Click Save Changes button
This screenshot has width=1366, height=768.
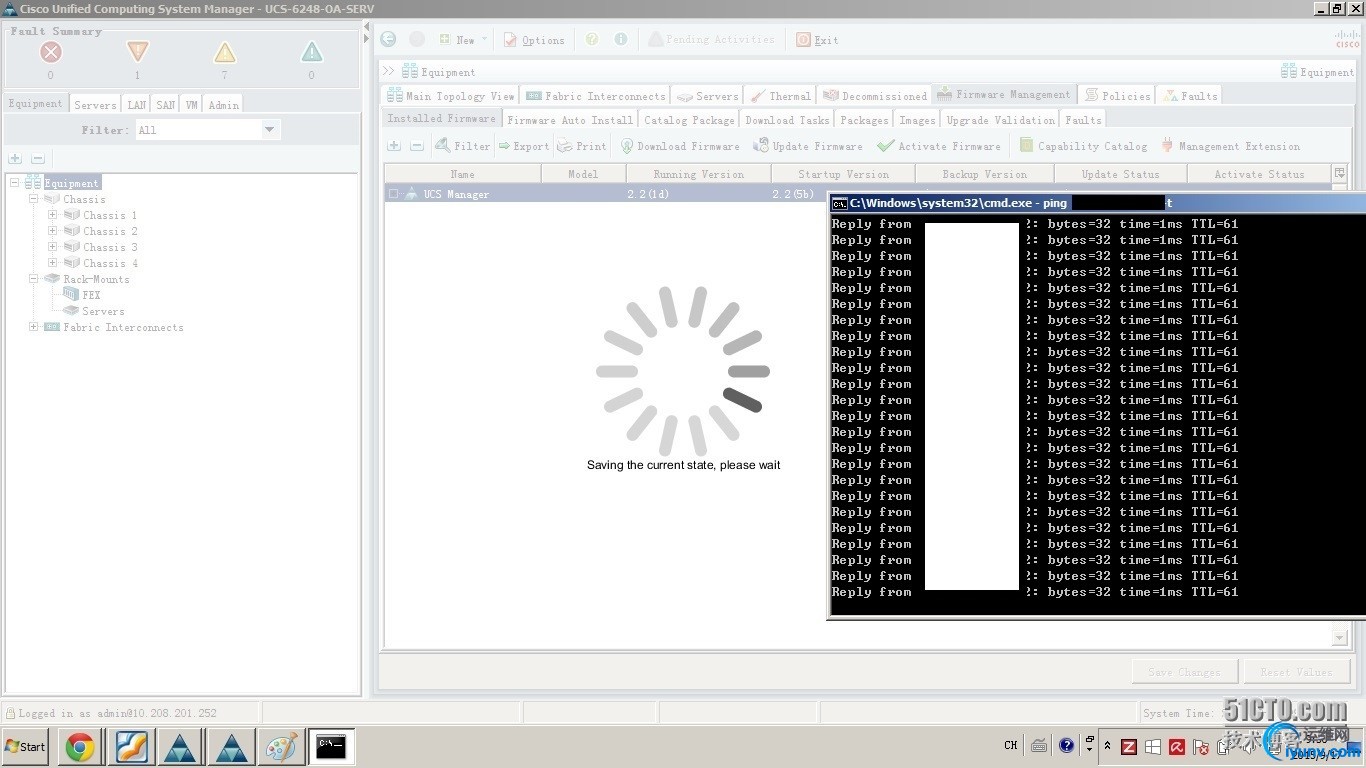click(1184, 672)
